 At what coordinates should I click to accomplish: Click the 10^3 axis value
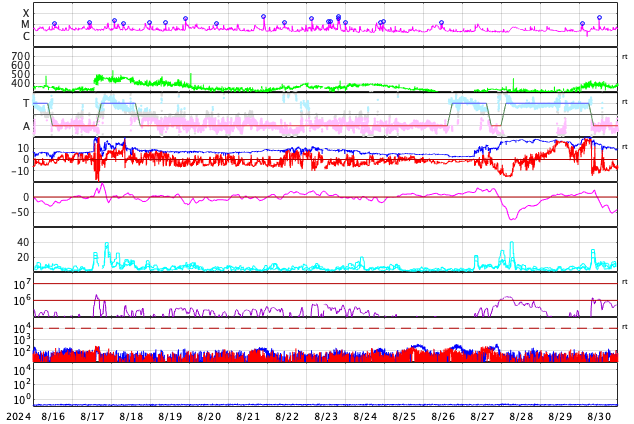(21, 340)
